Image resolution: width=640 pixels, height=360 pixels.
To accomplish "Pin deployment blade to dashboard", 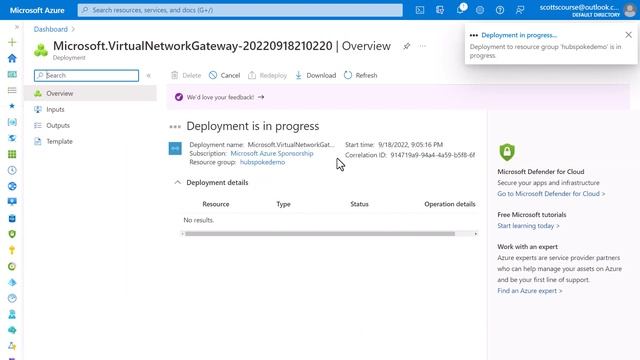I will tap(407, 46).
